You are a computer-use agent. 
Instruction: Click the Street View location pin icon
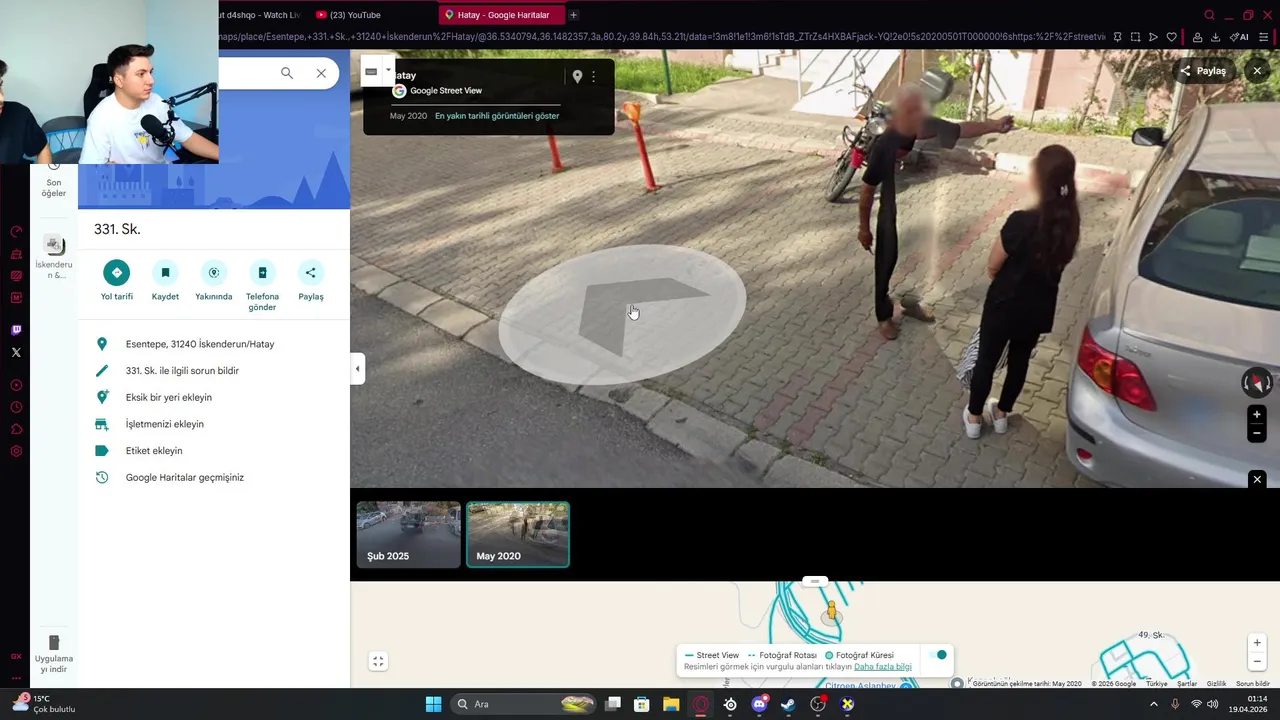577,76
